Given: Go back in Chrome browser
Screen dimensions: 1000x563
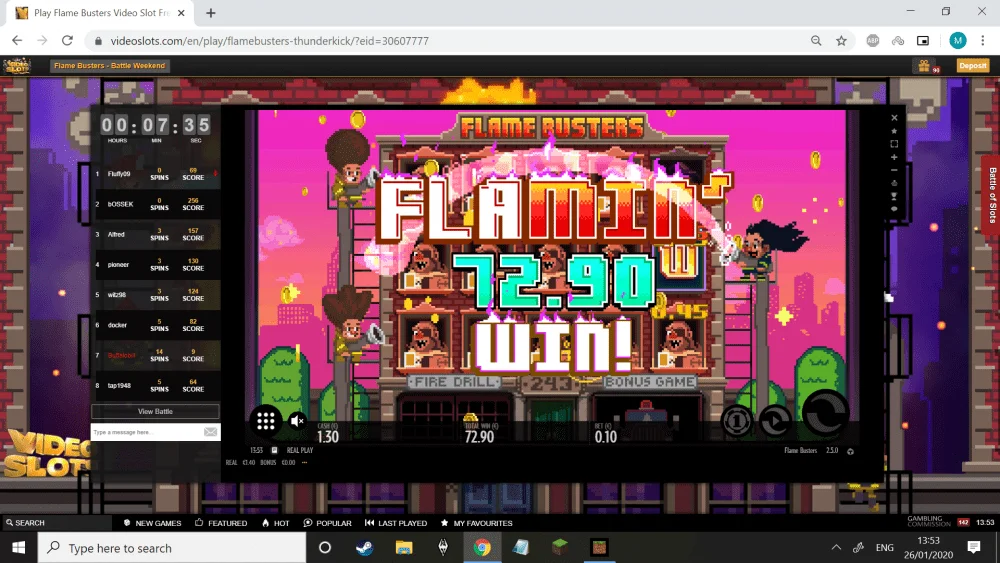Looking at the screenshot, I should pos(17,41).
